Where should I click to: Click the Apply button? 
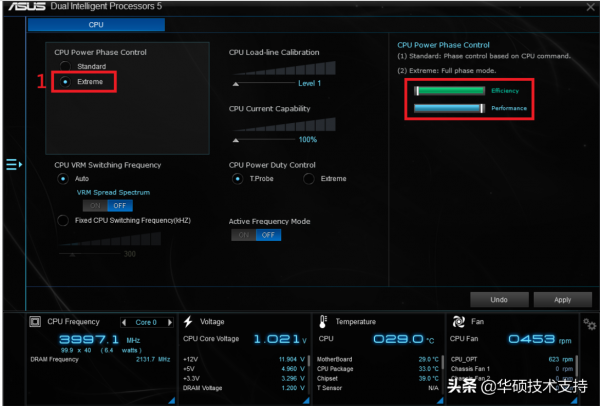pyautogui.click(x=562, y=300)
